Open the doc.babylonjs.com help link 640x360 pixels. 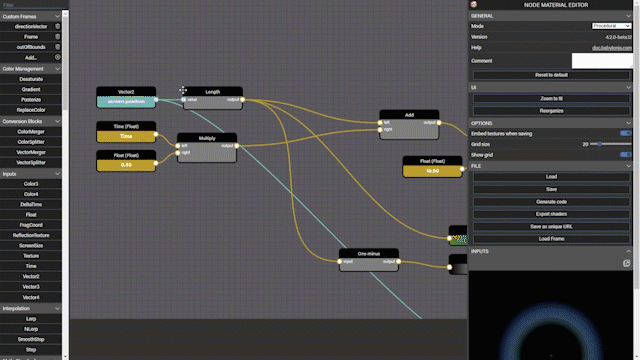click(x=611, y=48)
